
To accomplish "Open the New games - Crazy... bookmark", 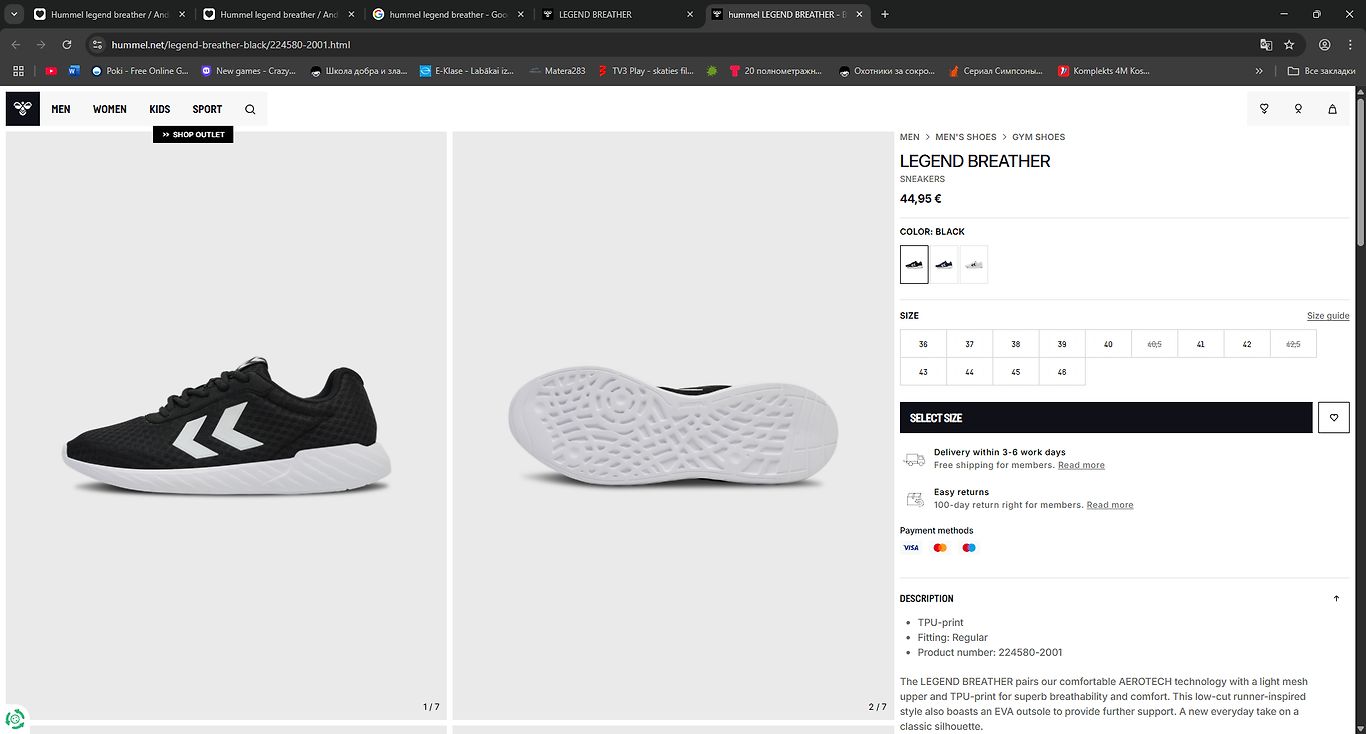I will [x=248, y=71].
